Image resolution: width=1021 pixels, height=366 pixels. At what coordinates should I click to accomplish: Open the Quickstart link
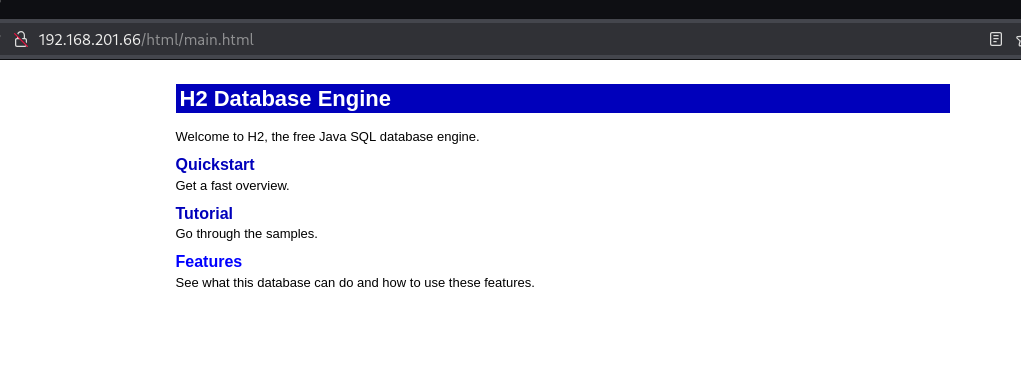point(215,164)
